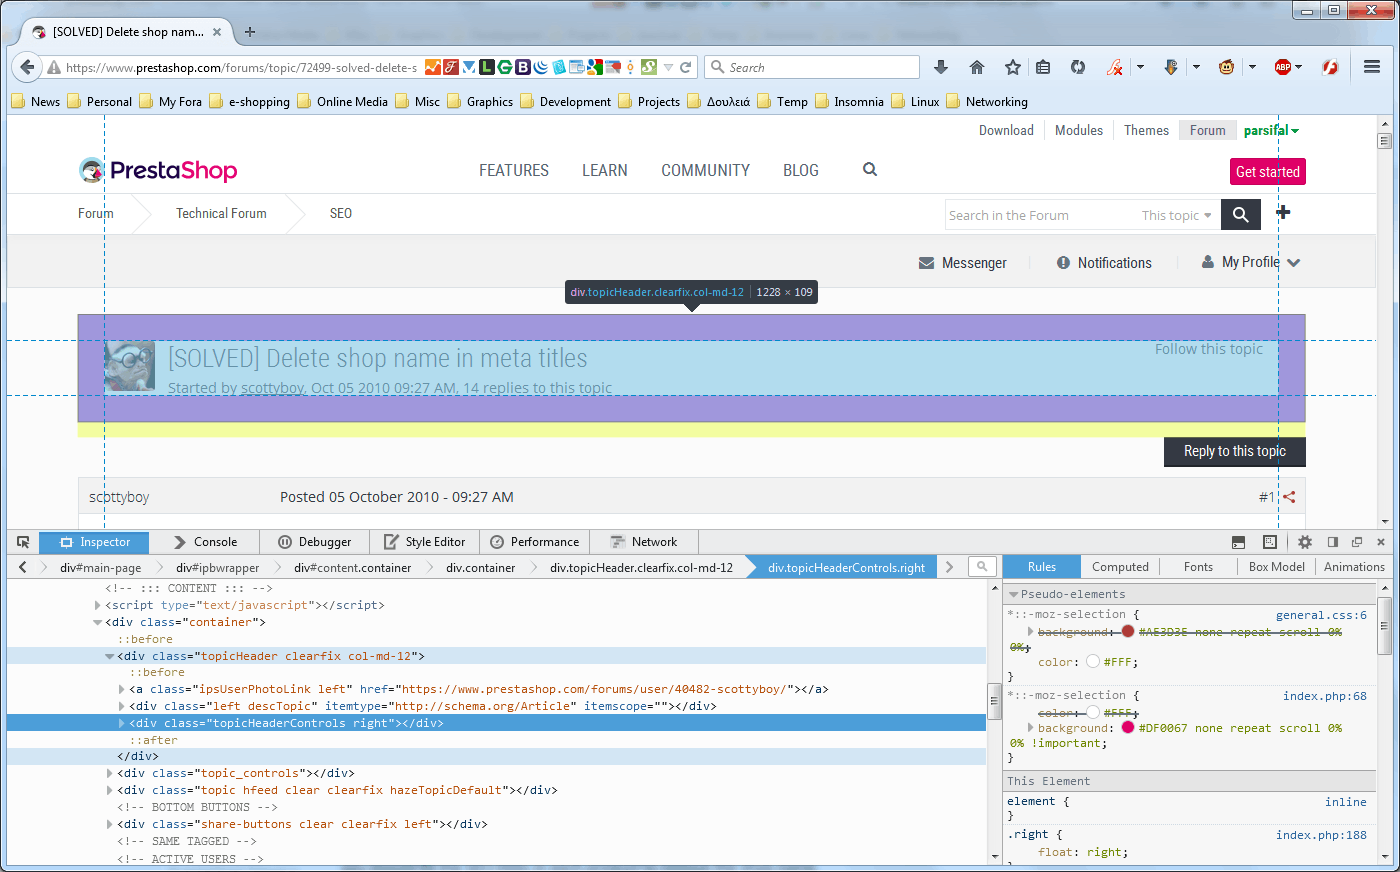Viewport: 1400px width, 872px height.
Task: Activate the element picker in devtools
Action: (x=23, y=542)
